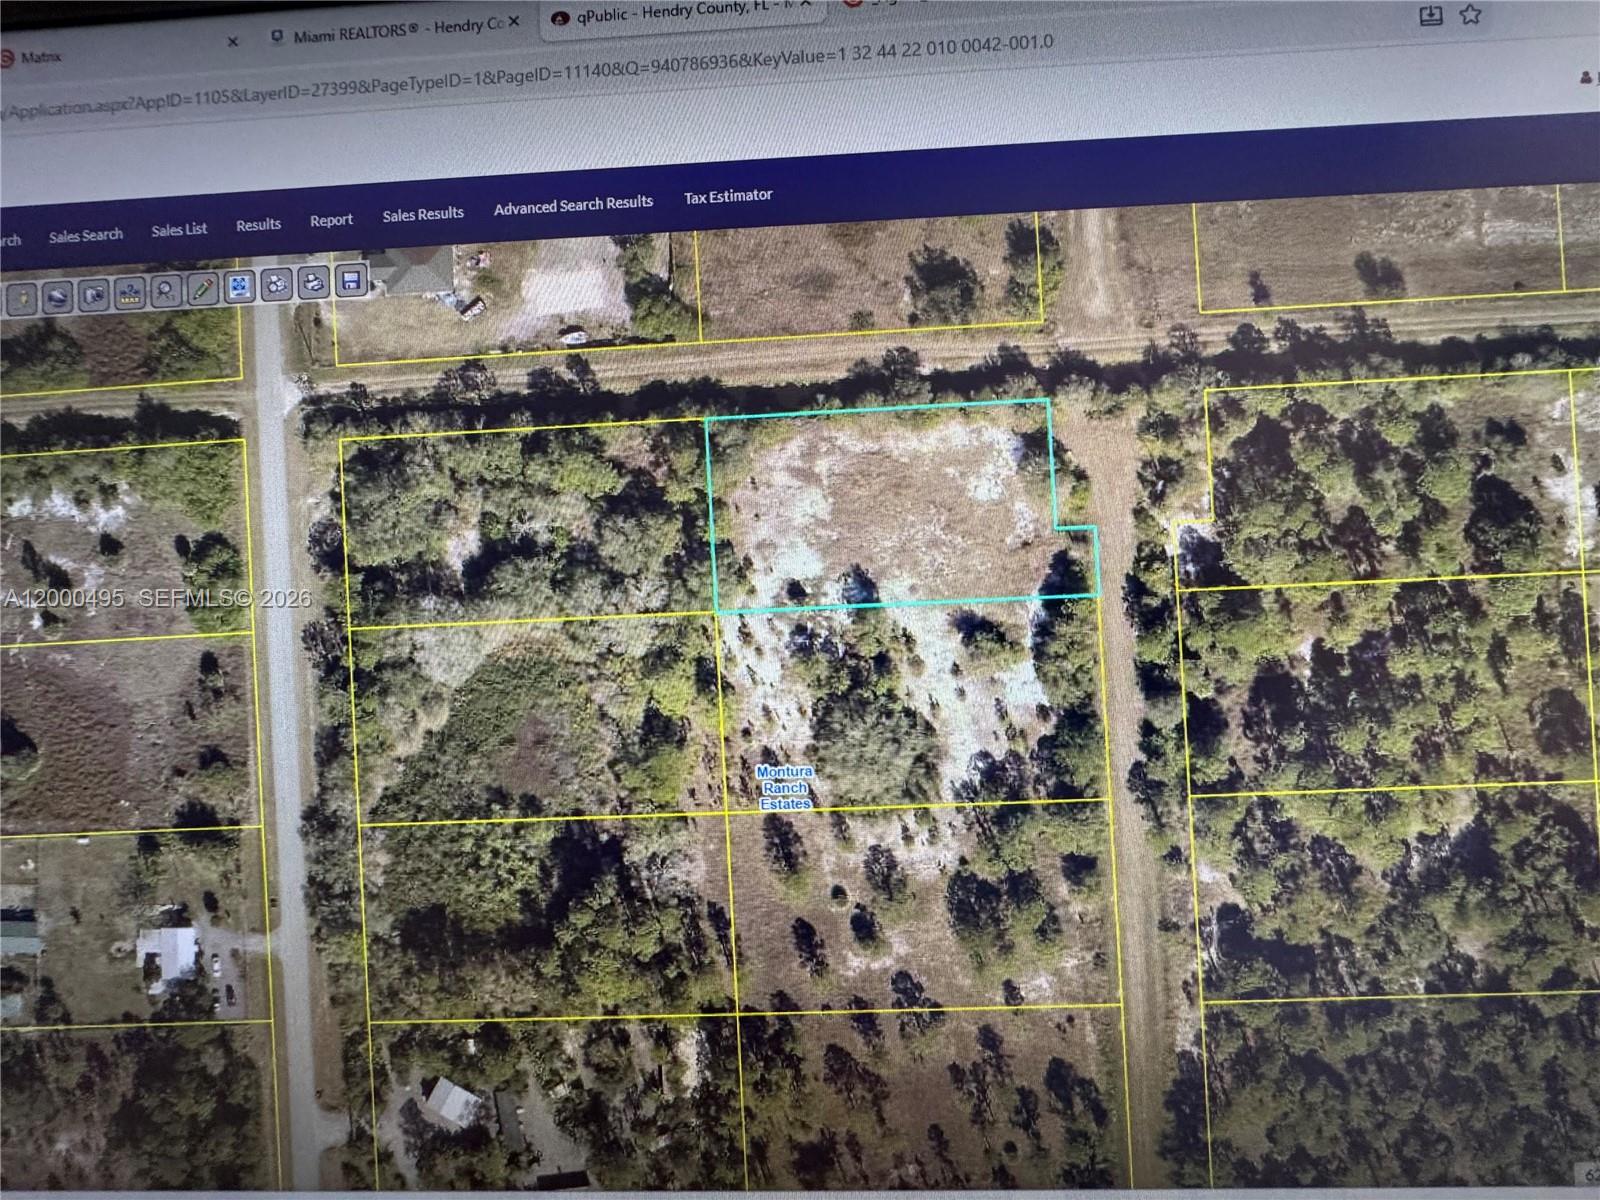The height and width of the screenshot is (1200, 1600).
Task: Switch to the Matrix browser tab
Action: click(x=40, y=57)
